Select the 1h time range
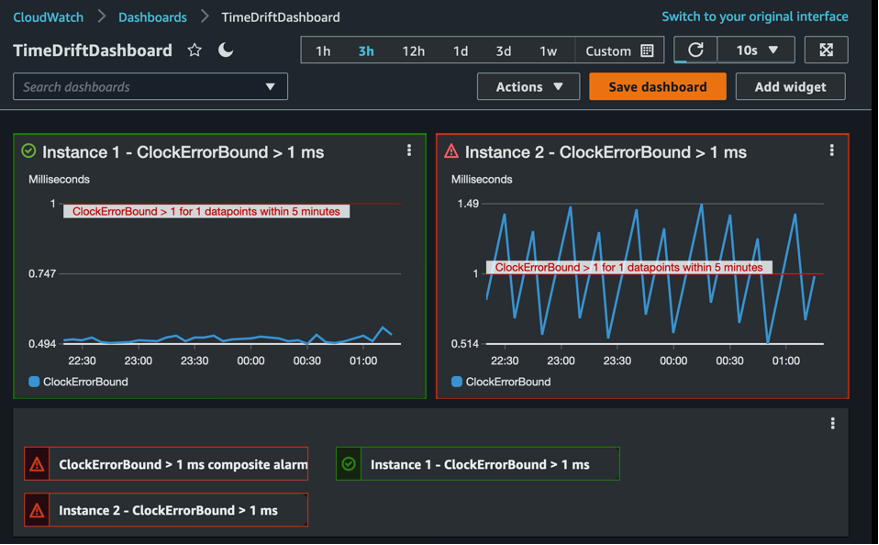This screenshot has width=879, height=545. [x=323, y=51]
